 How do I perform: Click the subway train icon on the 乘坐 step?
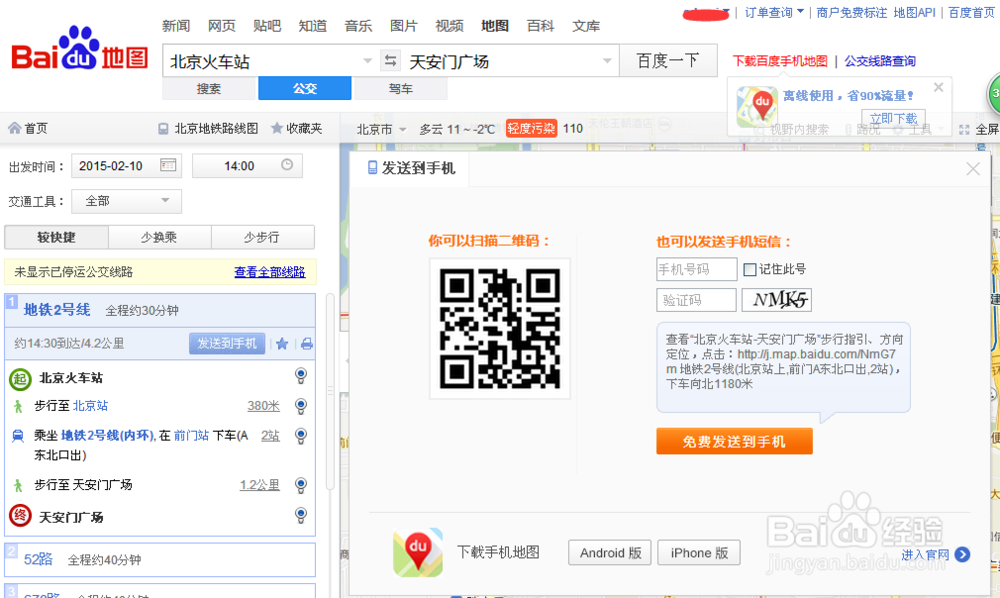[x=18, y=436]
